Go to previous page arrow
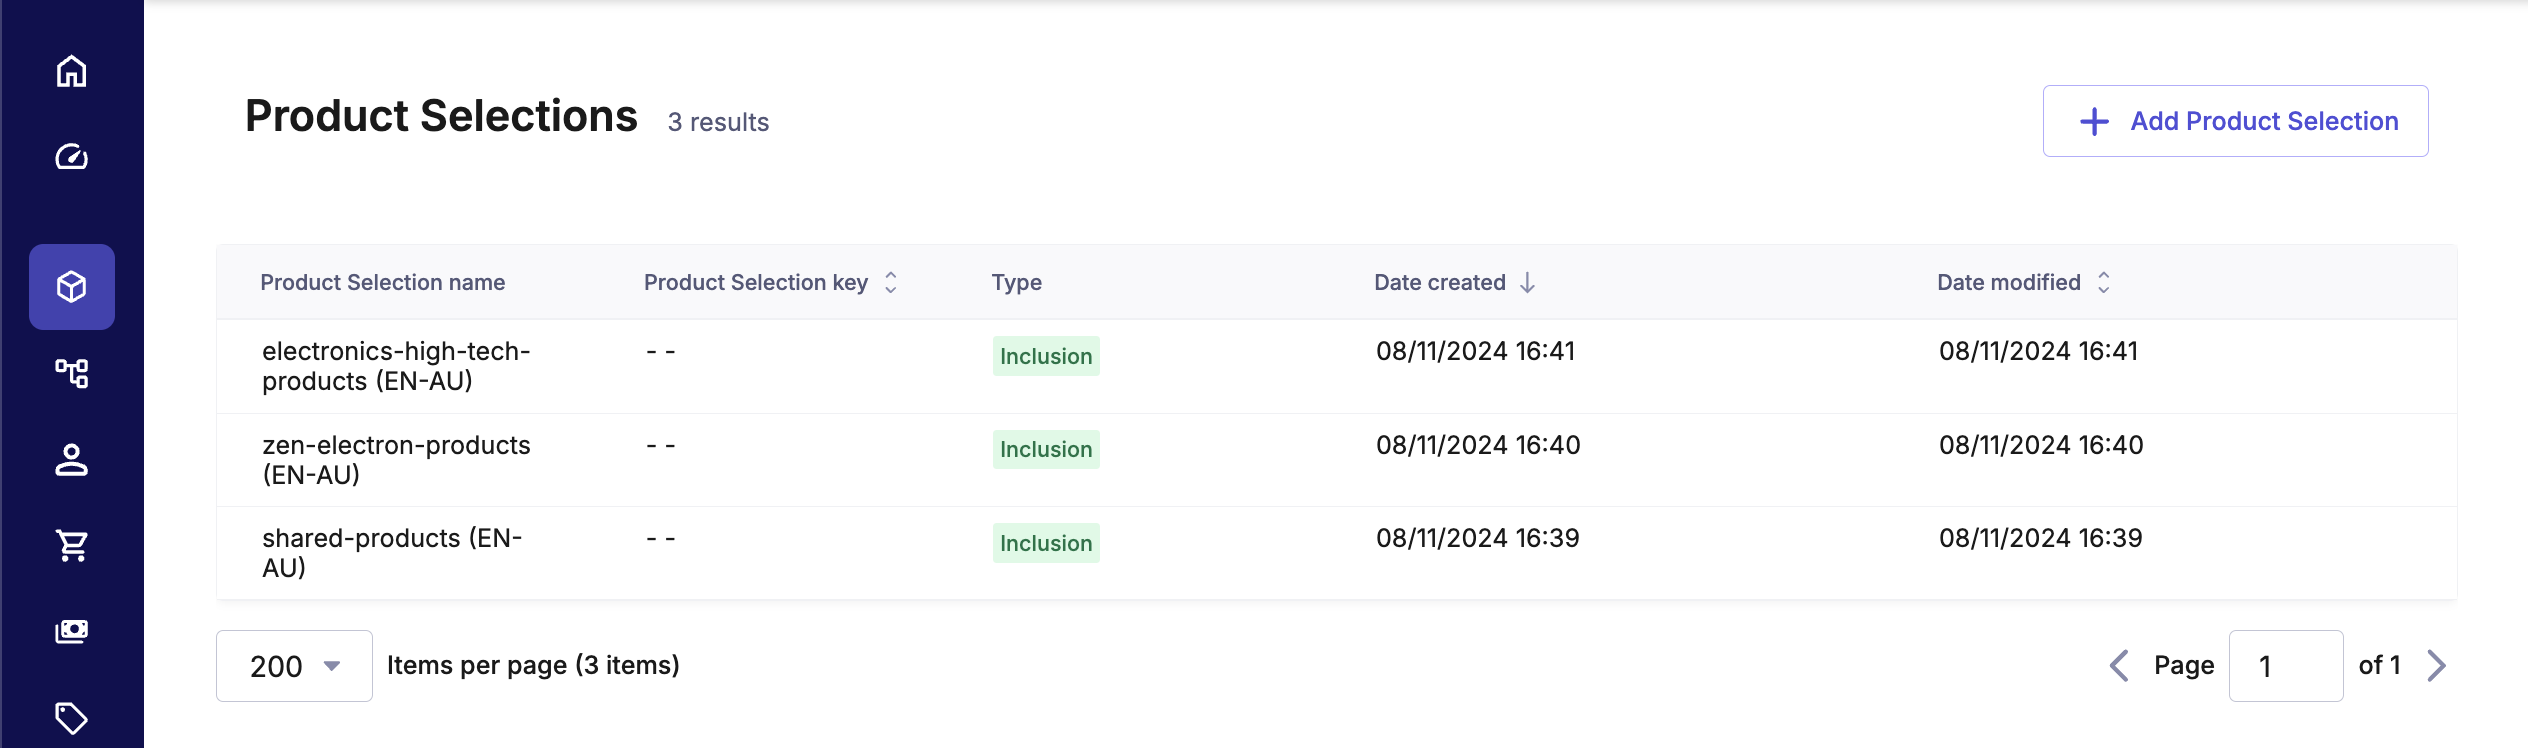The height and width of the screenshot is (748, 2528). pos(2119,666)
